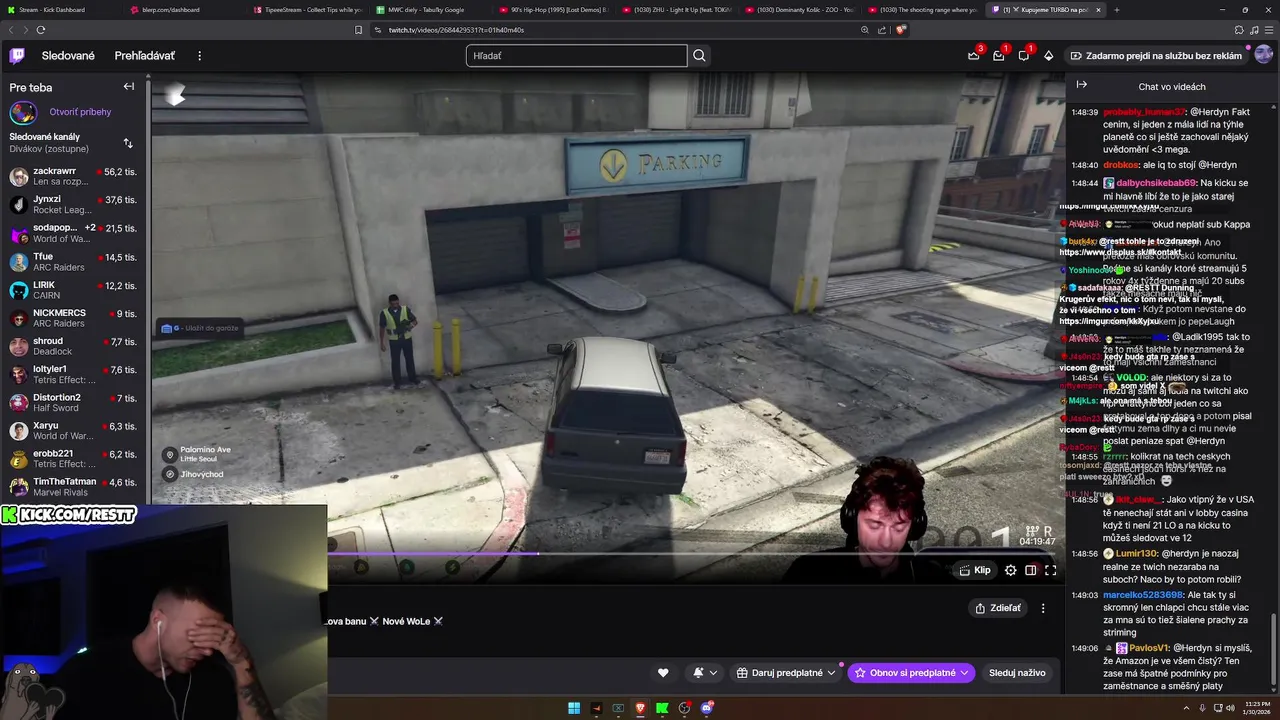The width and height of the screenshot is (1280, 720).
Task: Toggle theatre mode on the player
Action: point(1030,570)
